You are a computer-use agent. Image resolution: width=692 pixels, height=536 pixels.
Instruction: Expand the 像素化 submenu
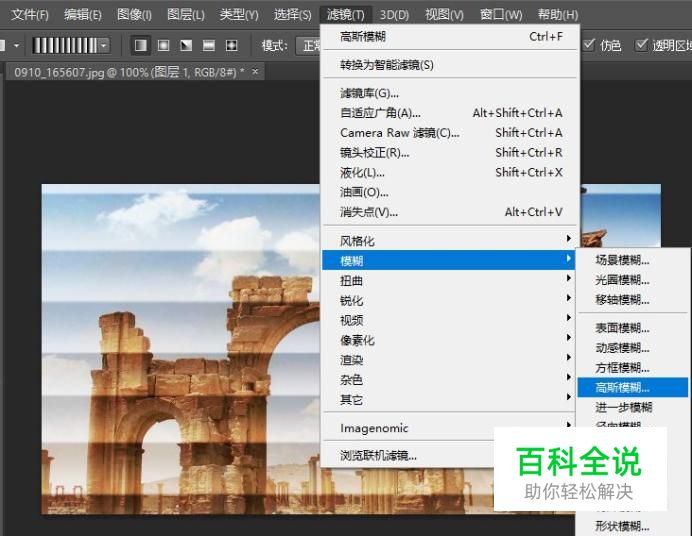coord(448,340)
